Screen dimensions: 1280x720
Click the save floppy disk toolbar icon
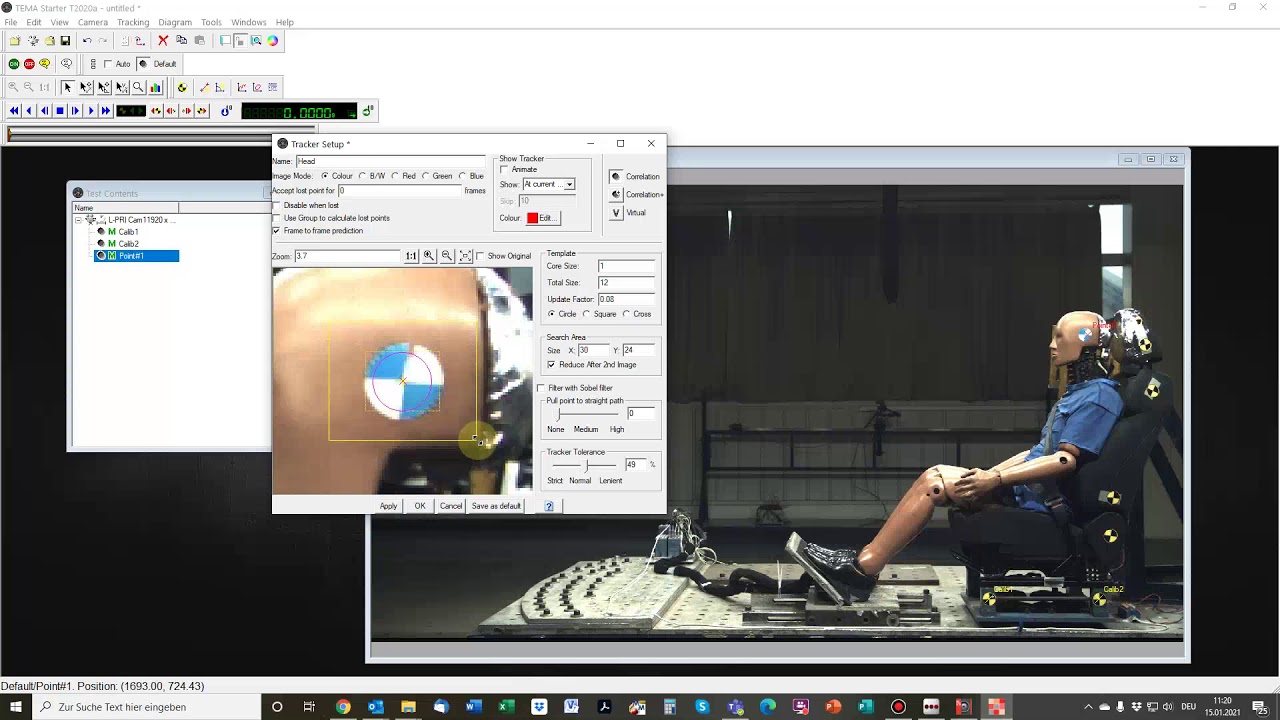(65, 41)
